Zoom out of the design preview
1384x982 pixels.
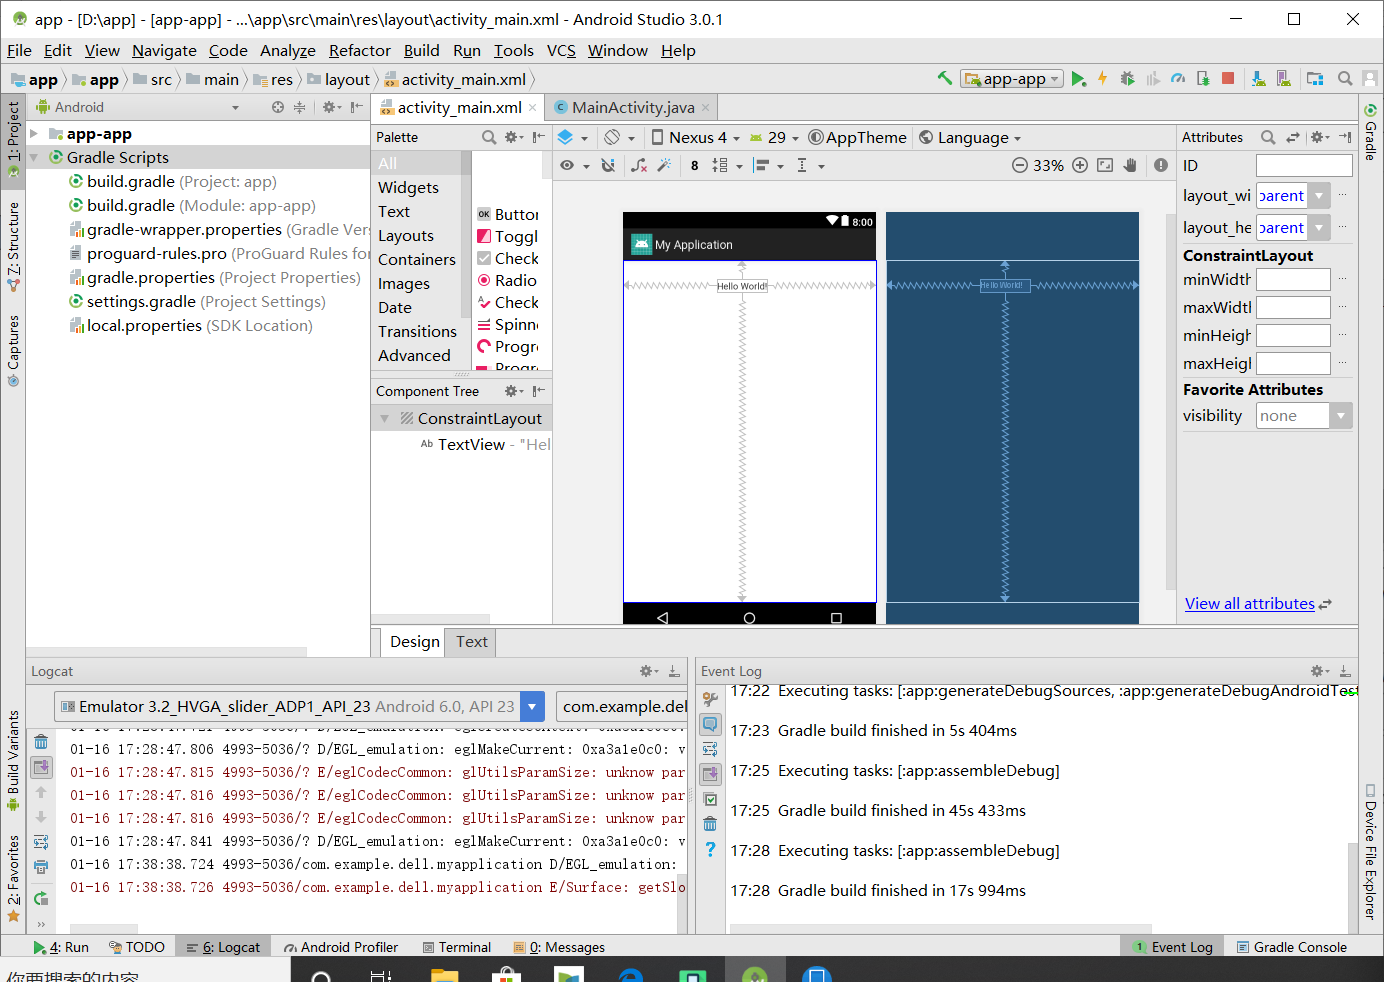click(x=1019, y=165)
